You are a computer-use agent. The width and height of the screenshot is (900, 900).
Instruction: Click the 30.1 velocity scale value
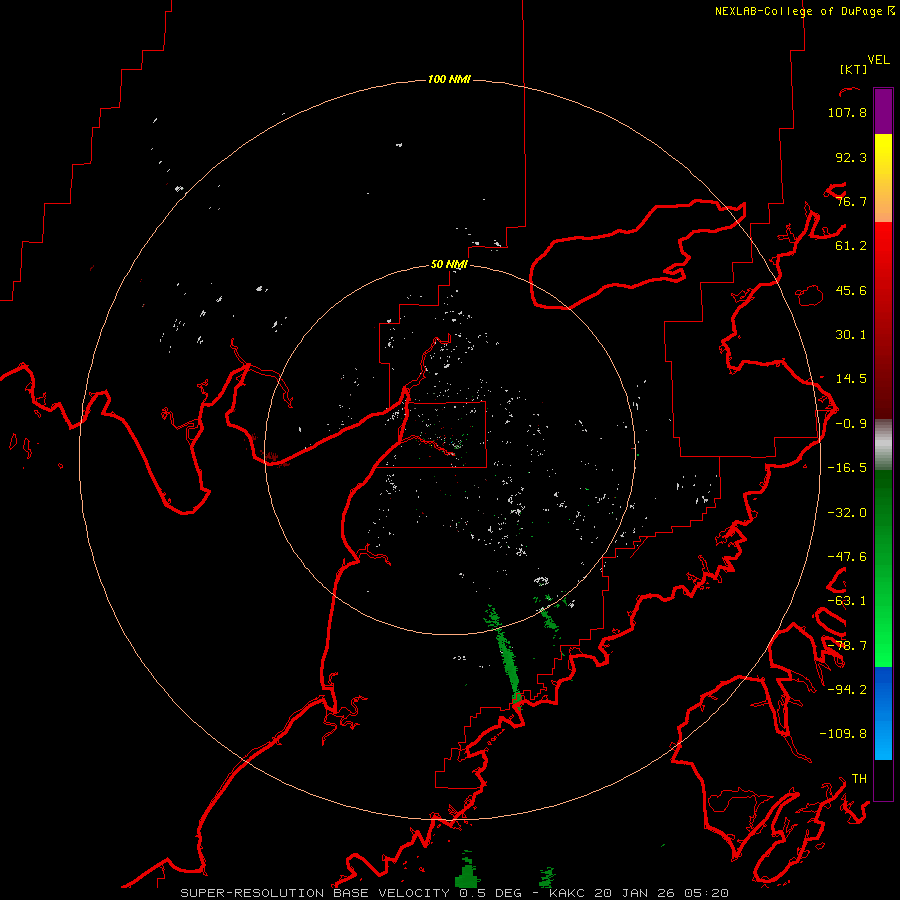[x=851, y=335]
